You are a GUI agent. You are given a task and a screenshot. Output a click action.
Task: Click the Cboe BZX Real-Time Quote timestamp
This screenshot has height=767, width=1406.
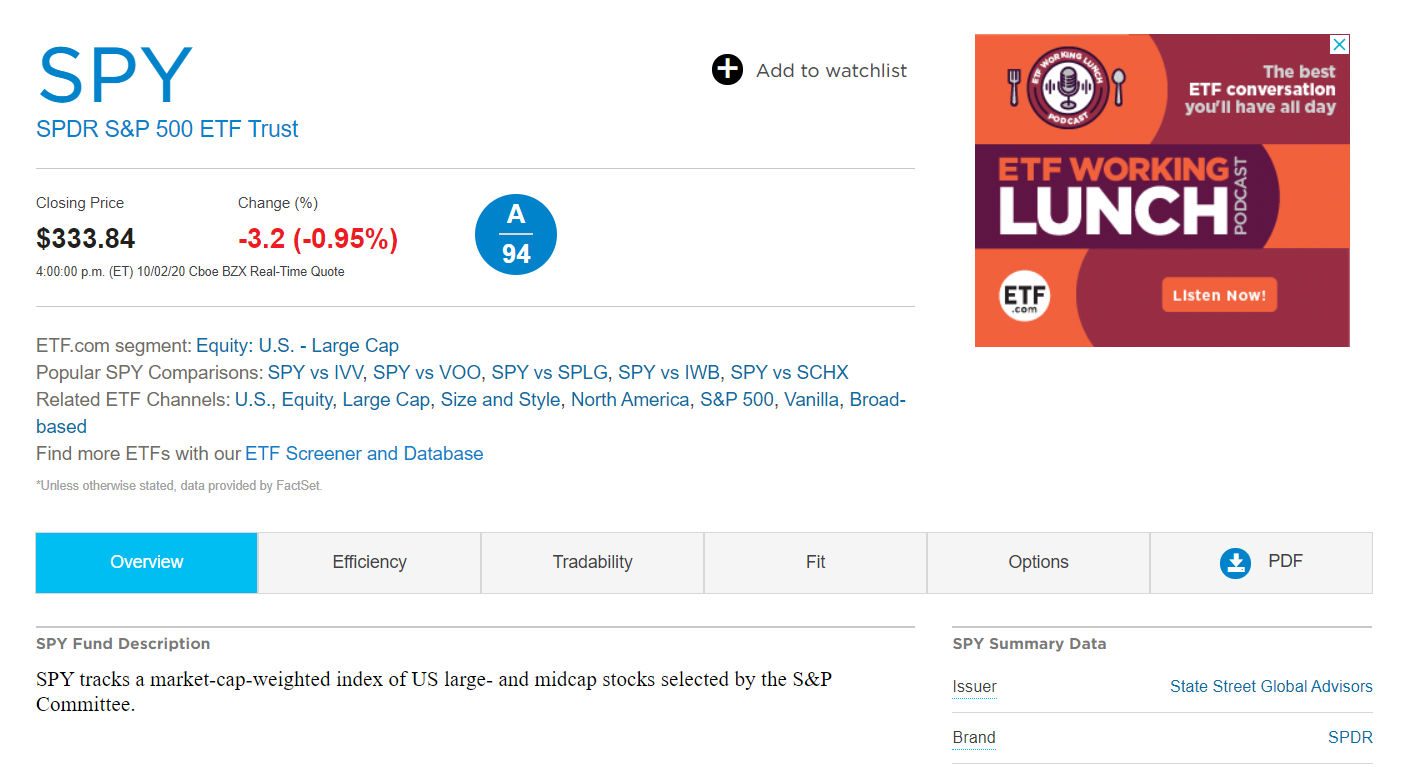point(190,272)
